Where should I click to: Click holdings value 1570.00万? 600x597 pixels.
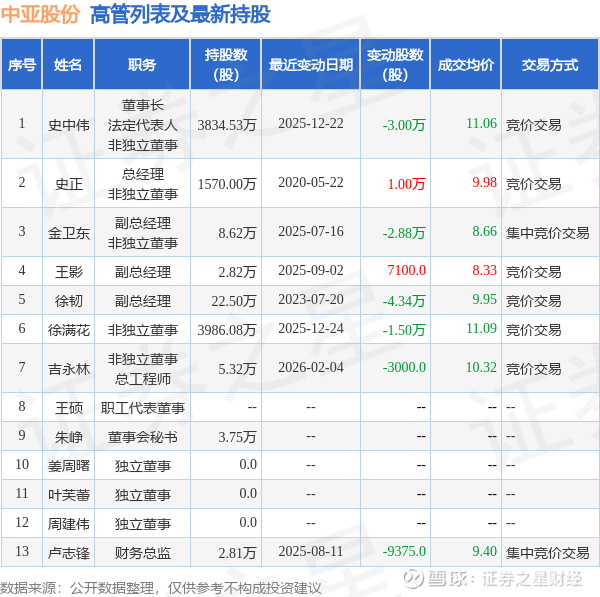[x=227, y=184]
